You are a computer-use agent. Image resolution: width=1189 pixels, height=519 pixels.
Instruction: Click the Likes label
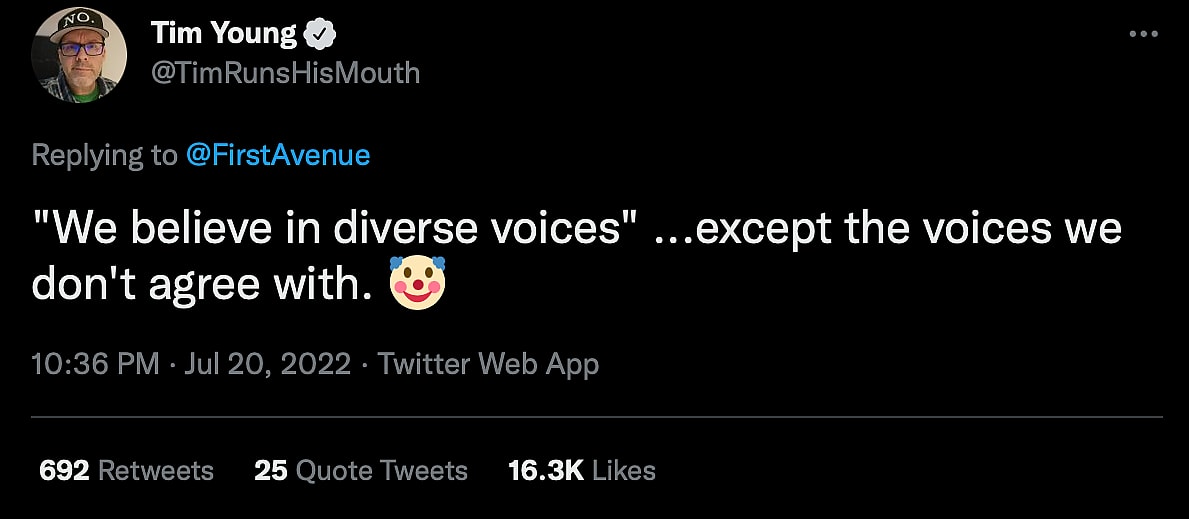(624, 471)
